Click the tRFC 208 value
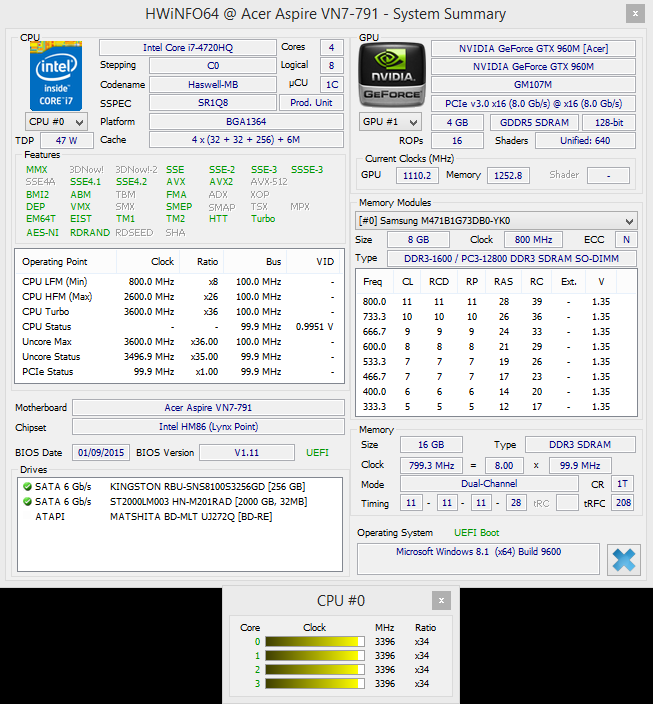653x704 pixels. (623, 503)
